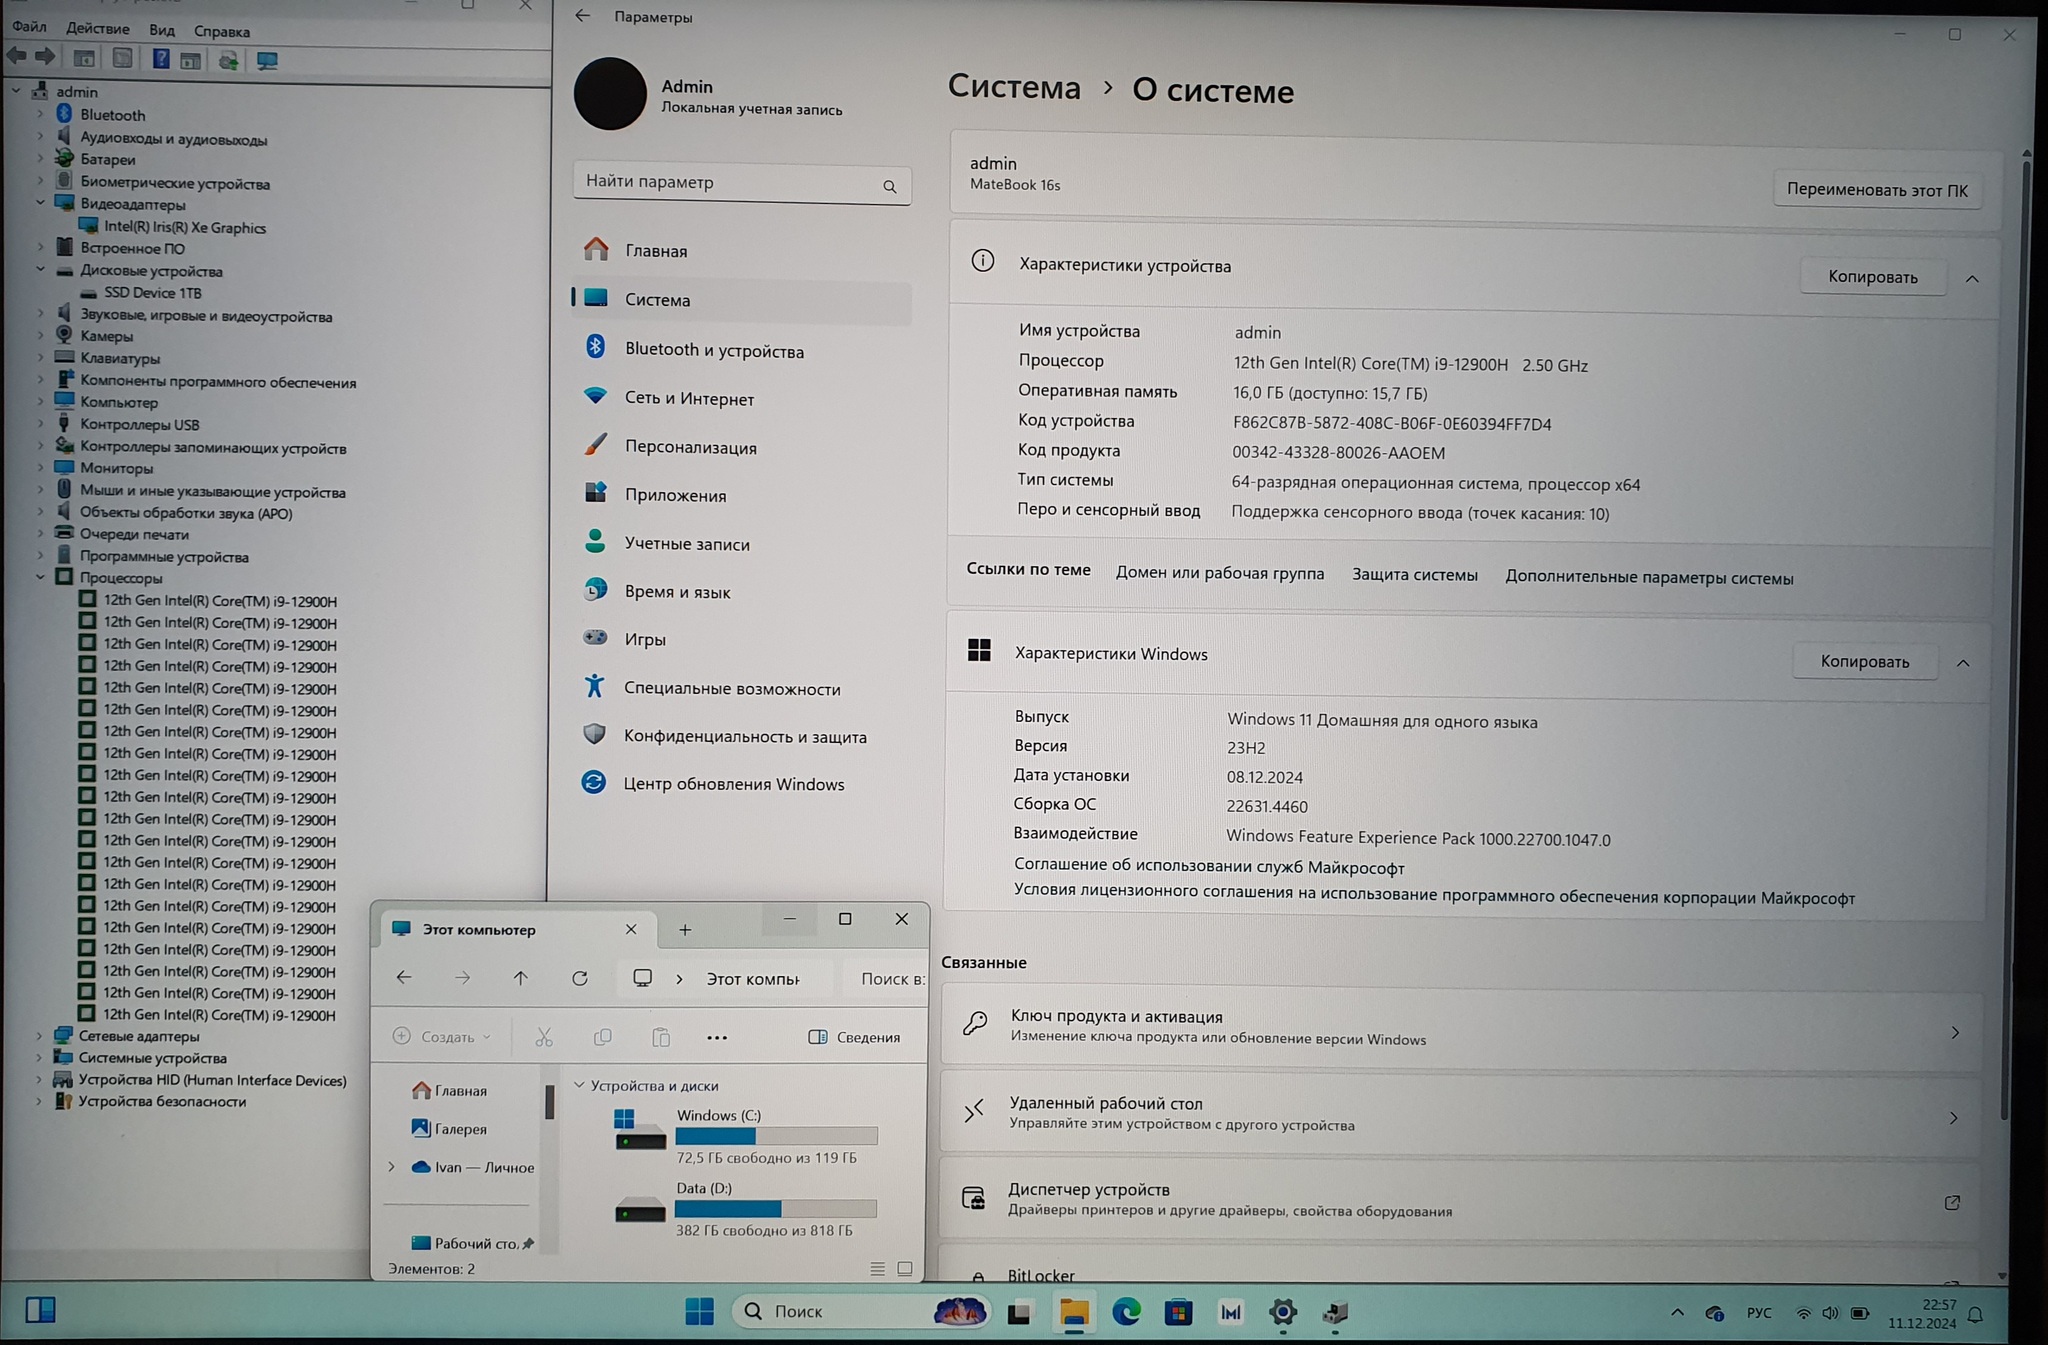Click the Device Manager help toolbar icon
The height and width of the screenshot is (1345, 2048).
click(x=160, y=60)
